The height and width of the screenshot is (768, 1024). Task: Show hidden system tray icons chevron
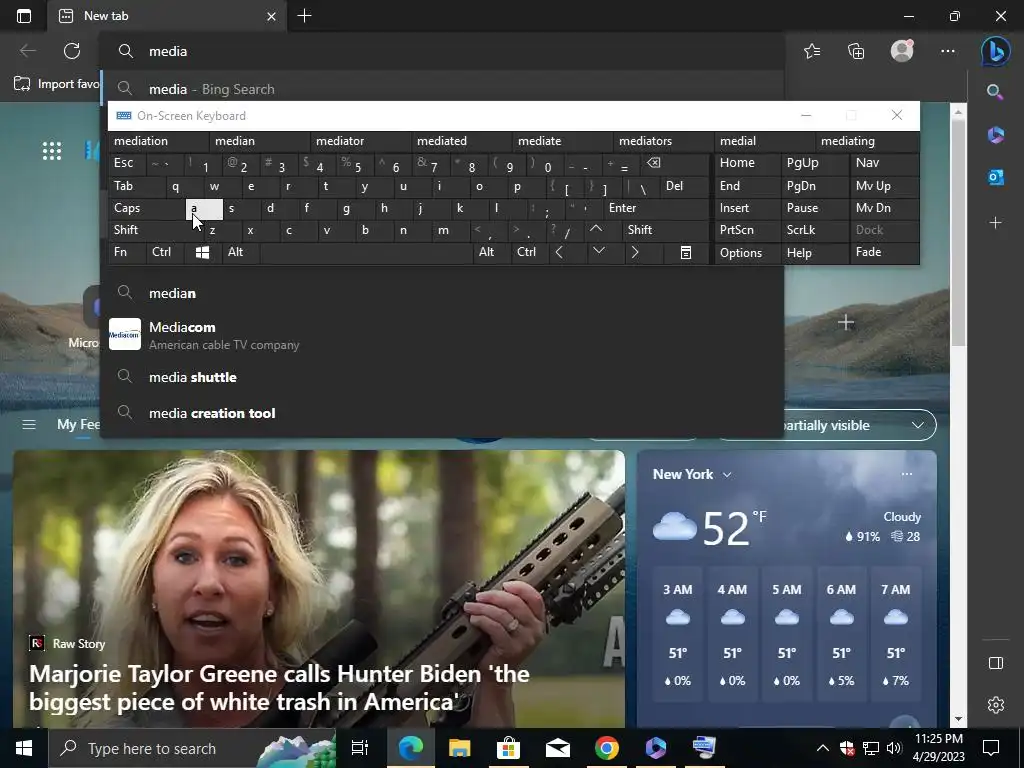point(823,748)
